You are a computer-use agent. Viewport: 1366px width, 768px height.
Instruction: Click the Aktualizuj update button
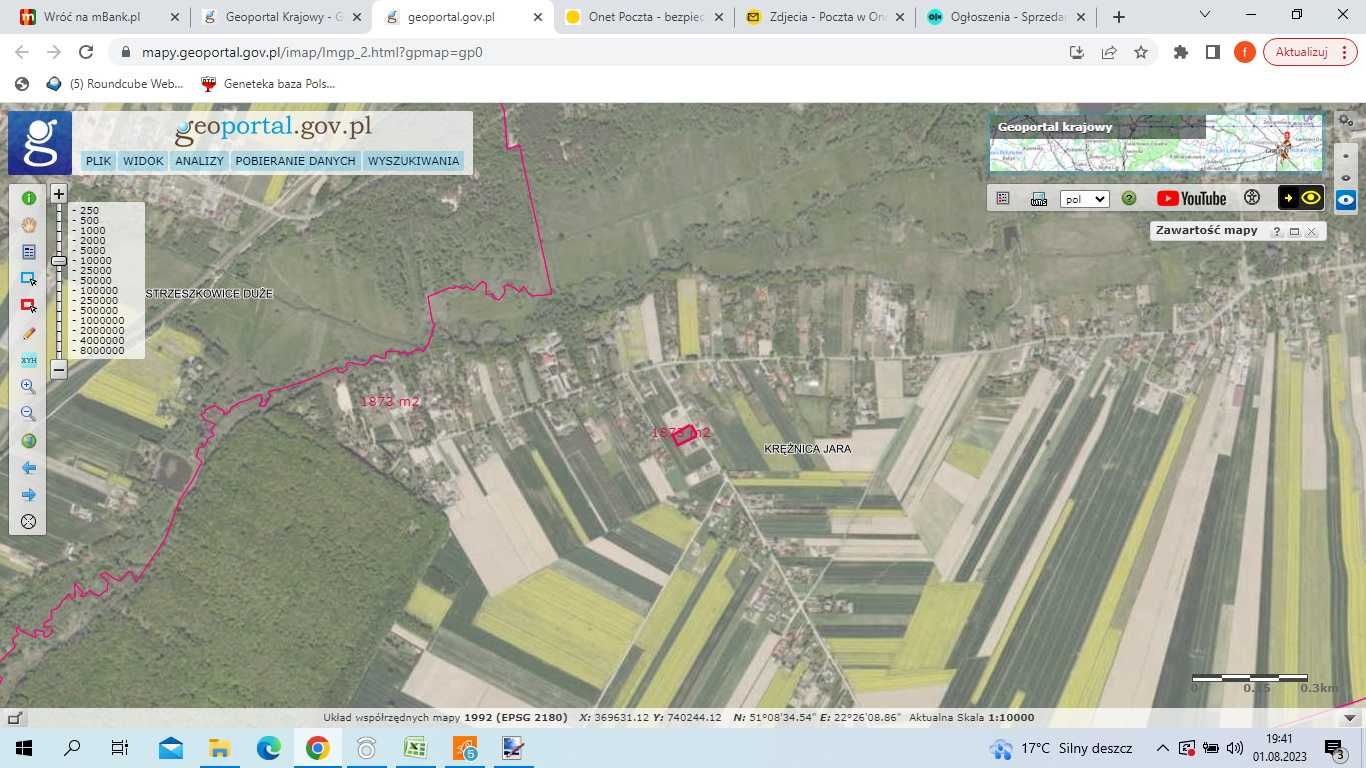tap(1310, 52)
